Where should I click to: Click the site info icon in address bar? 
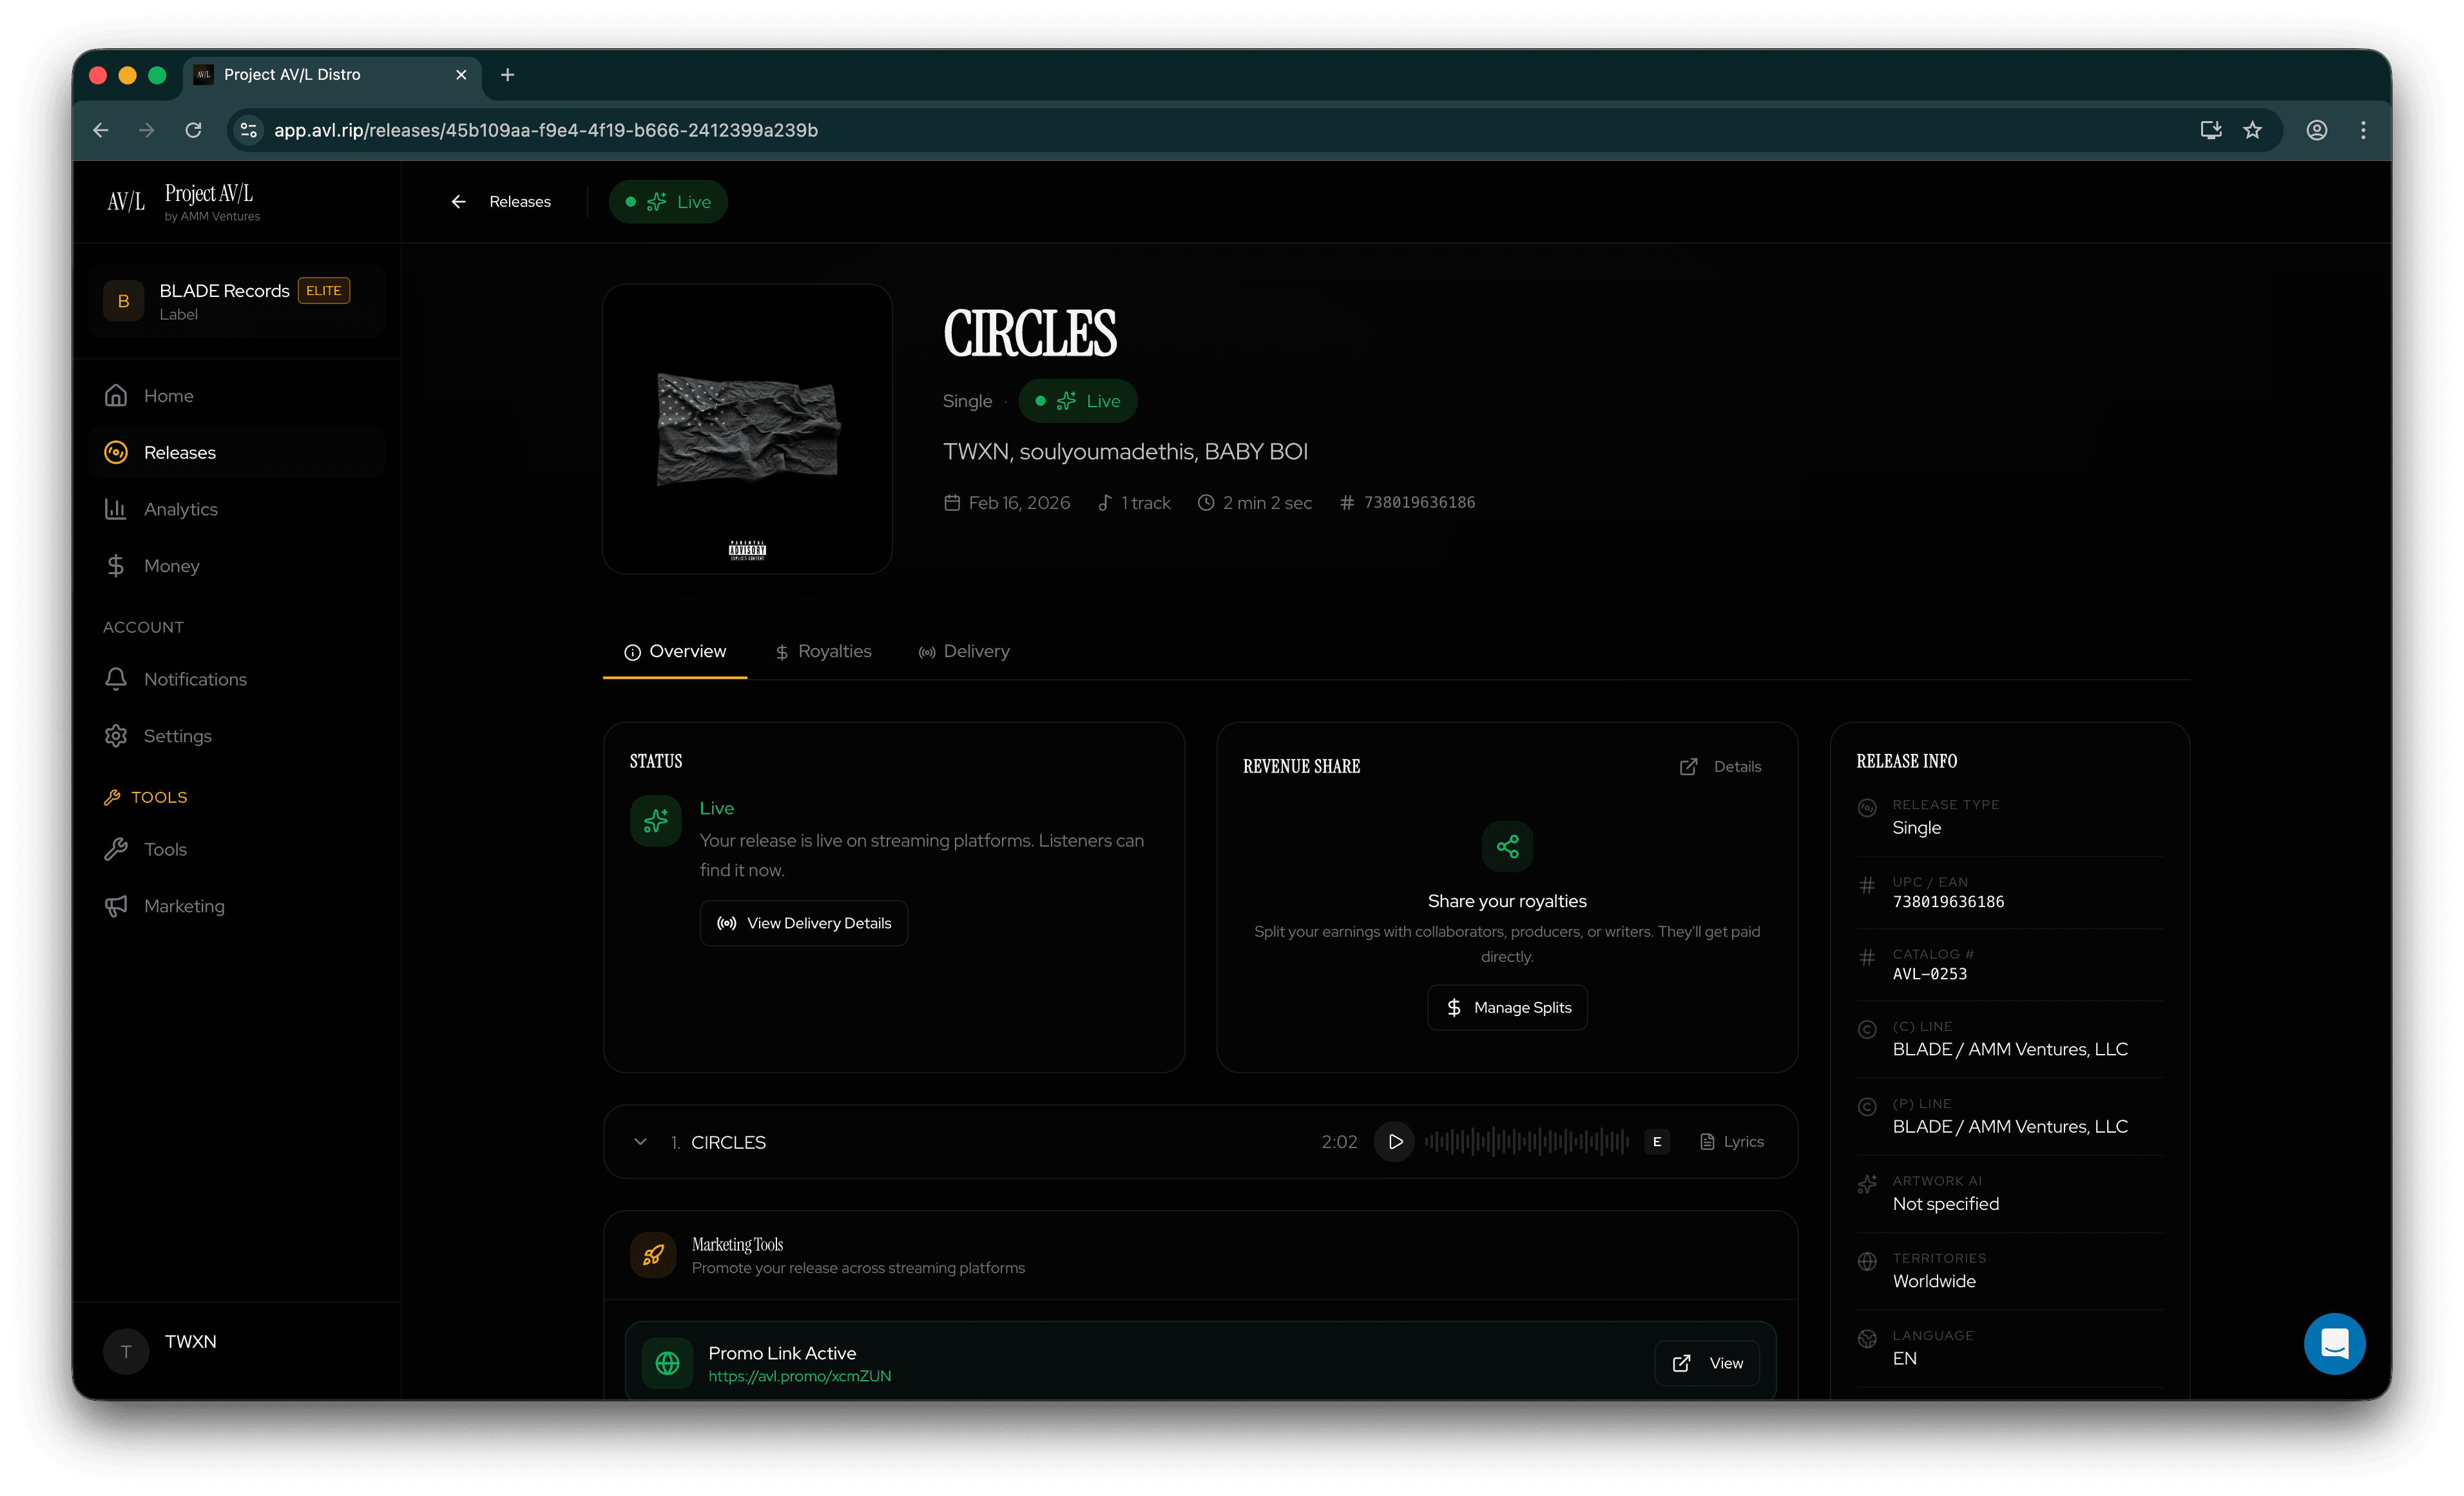(x=249, y=130)
